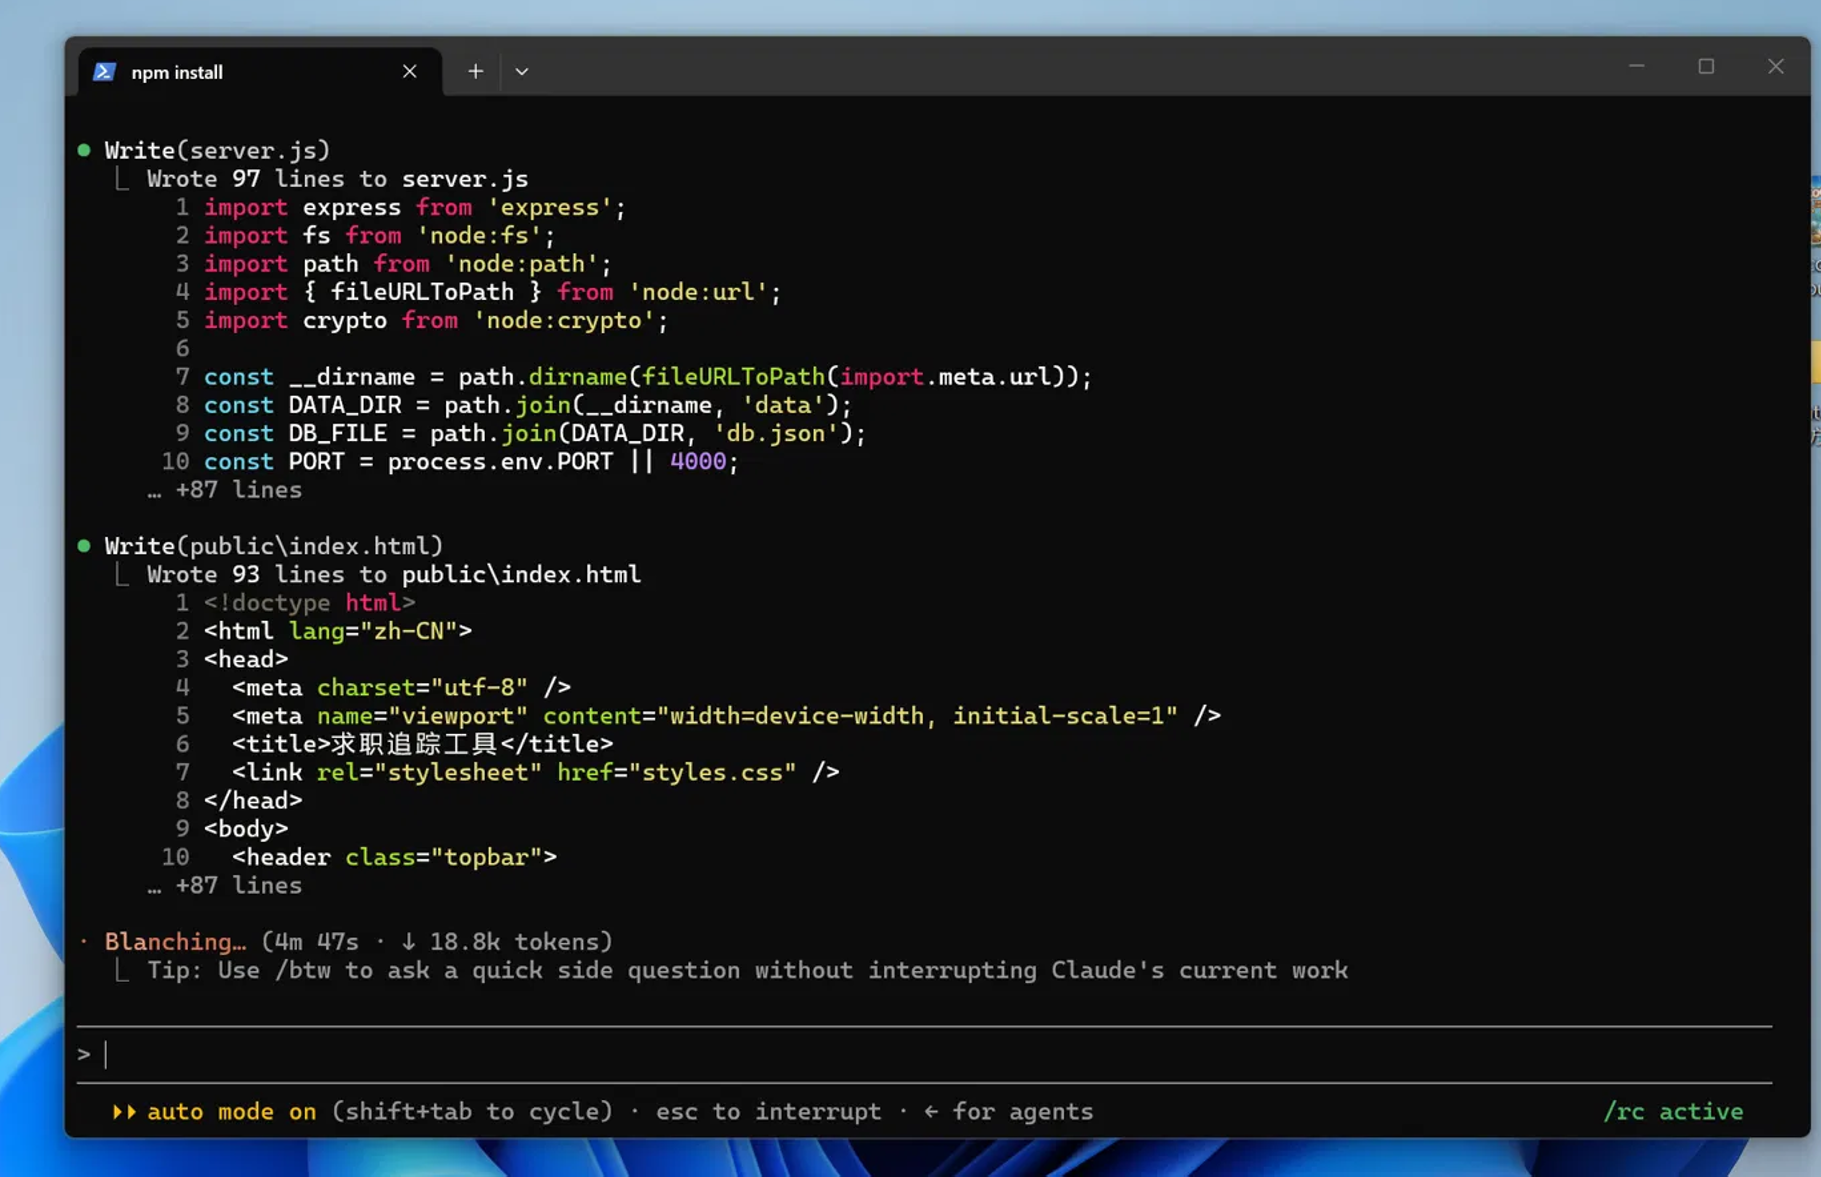The width and height of the screenshot is (1821, 1177).
Task: Click 'Wrote 93 lines to public\index.html'
Action: coord(394,575)
